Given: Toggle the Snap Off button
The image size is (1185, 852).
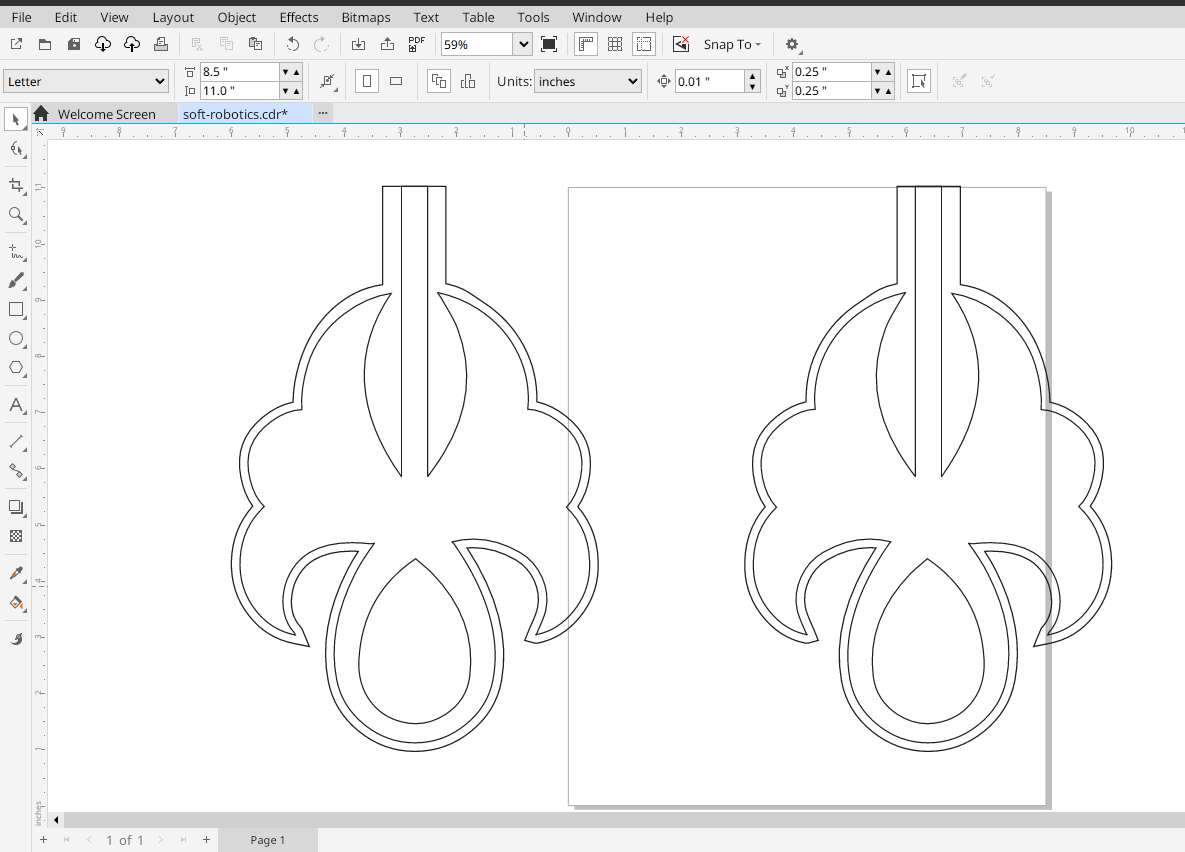Looking at the screenshot, I should coord(681,45).
